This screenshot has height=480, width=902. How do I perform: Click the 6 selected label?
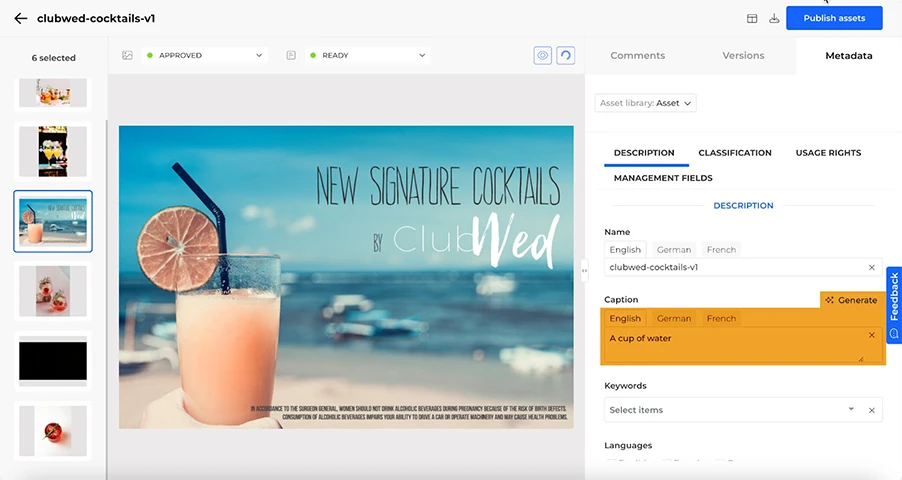pyautogui.click(x=53, y=58)
